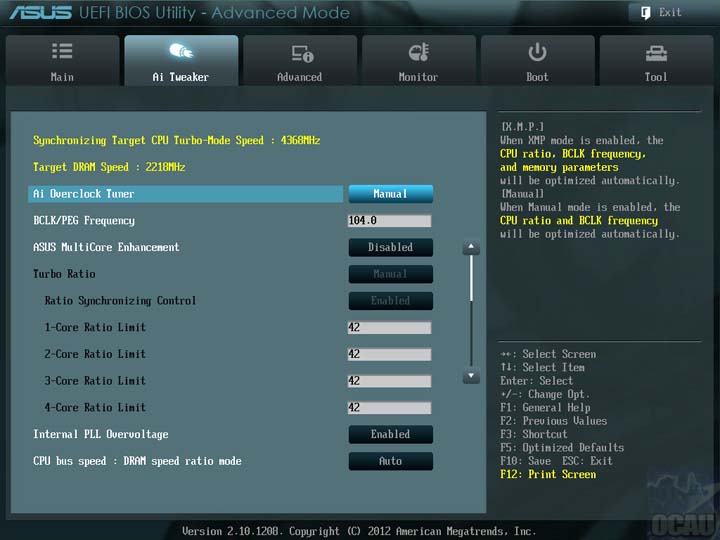
Task: Open the DRAM speed ratio mode Auto dropdown
Action: coord(390,461)
